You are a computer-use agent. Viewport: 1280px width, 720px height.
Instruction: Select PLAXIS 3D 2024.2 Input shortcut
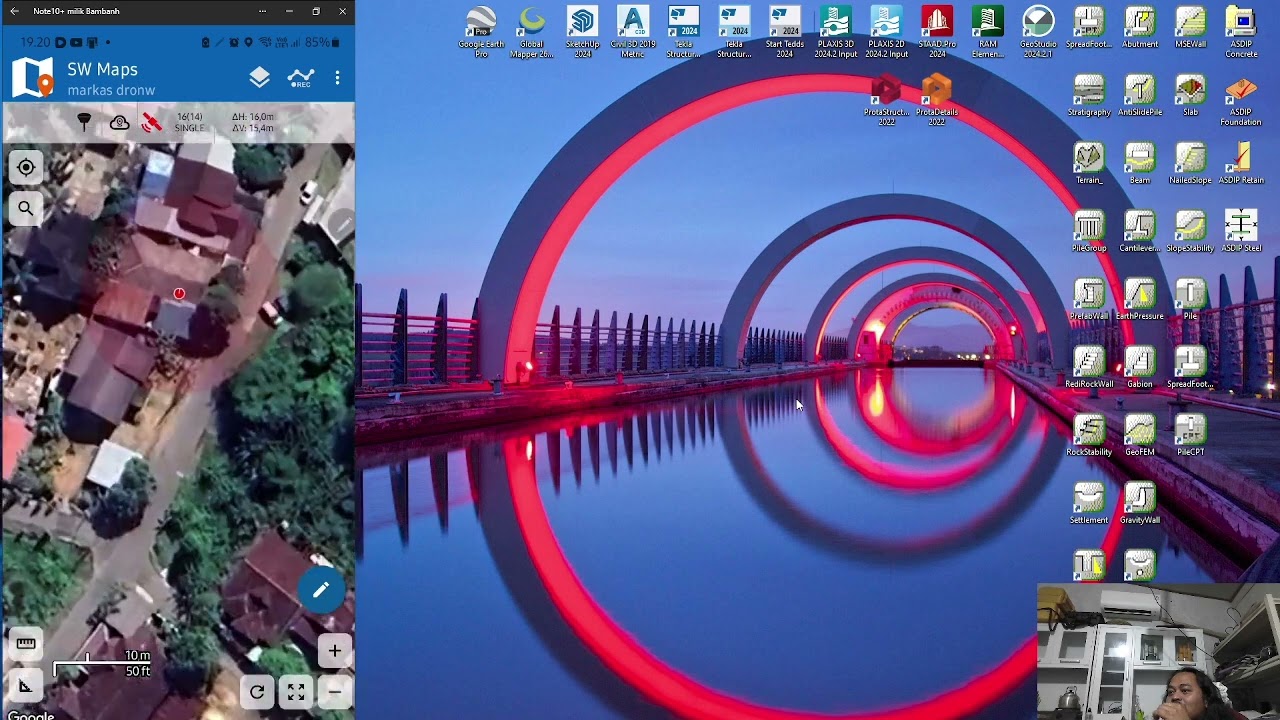pyautogui.click(x=834, y=32)
